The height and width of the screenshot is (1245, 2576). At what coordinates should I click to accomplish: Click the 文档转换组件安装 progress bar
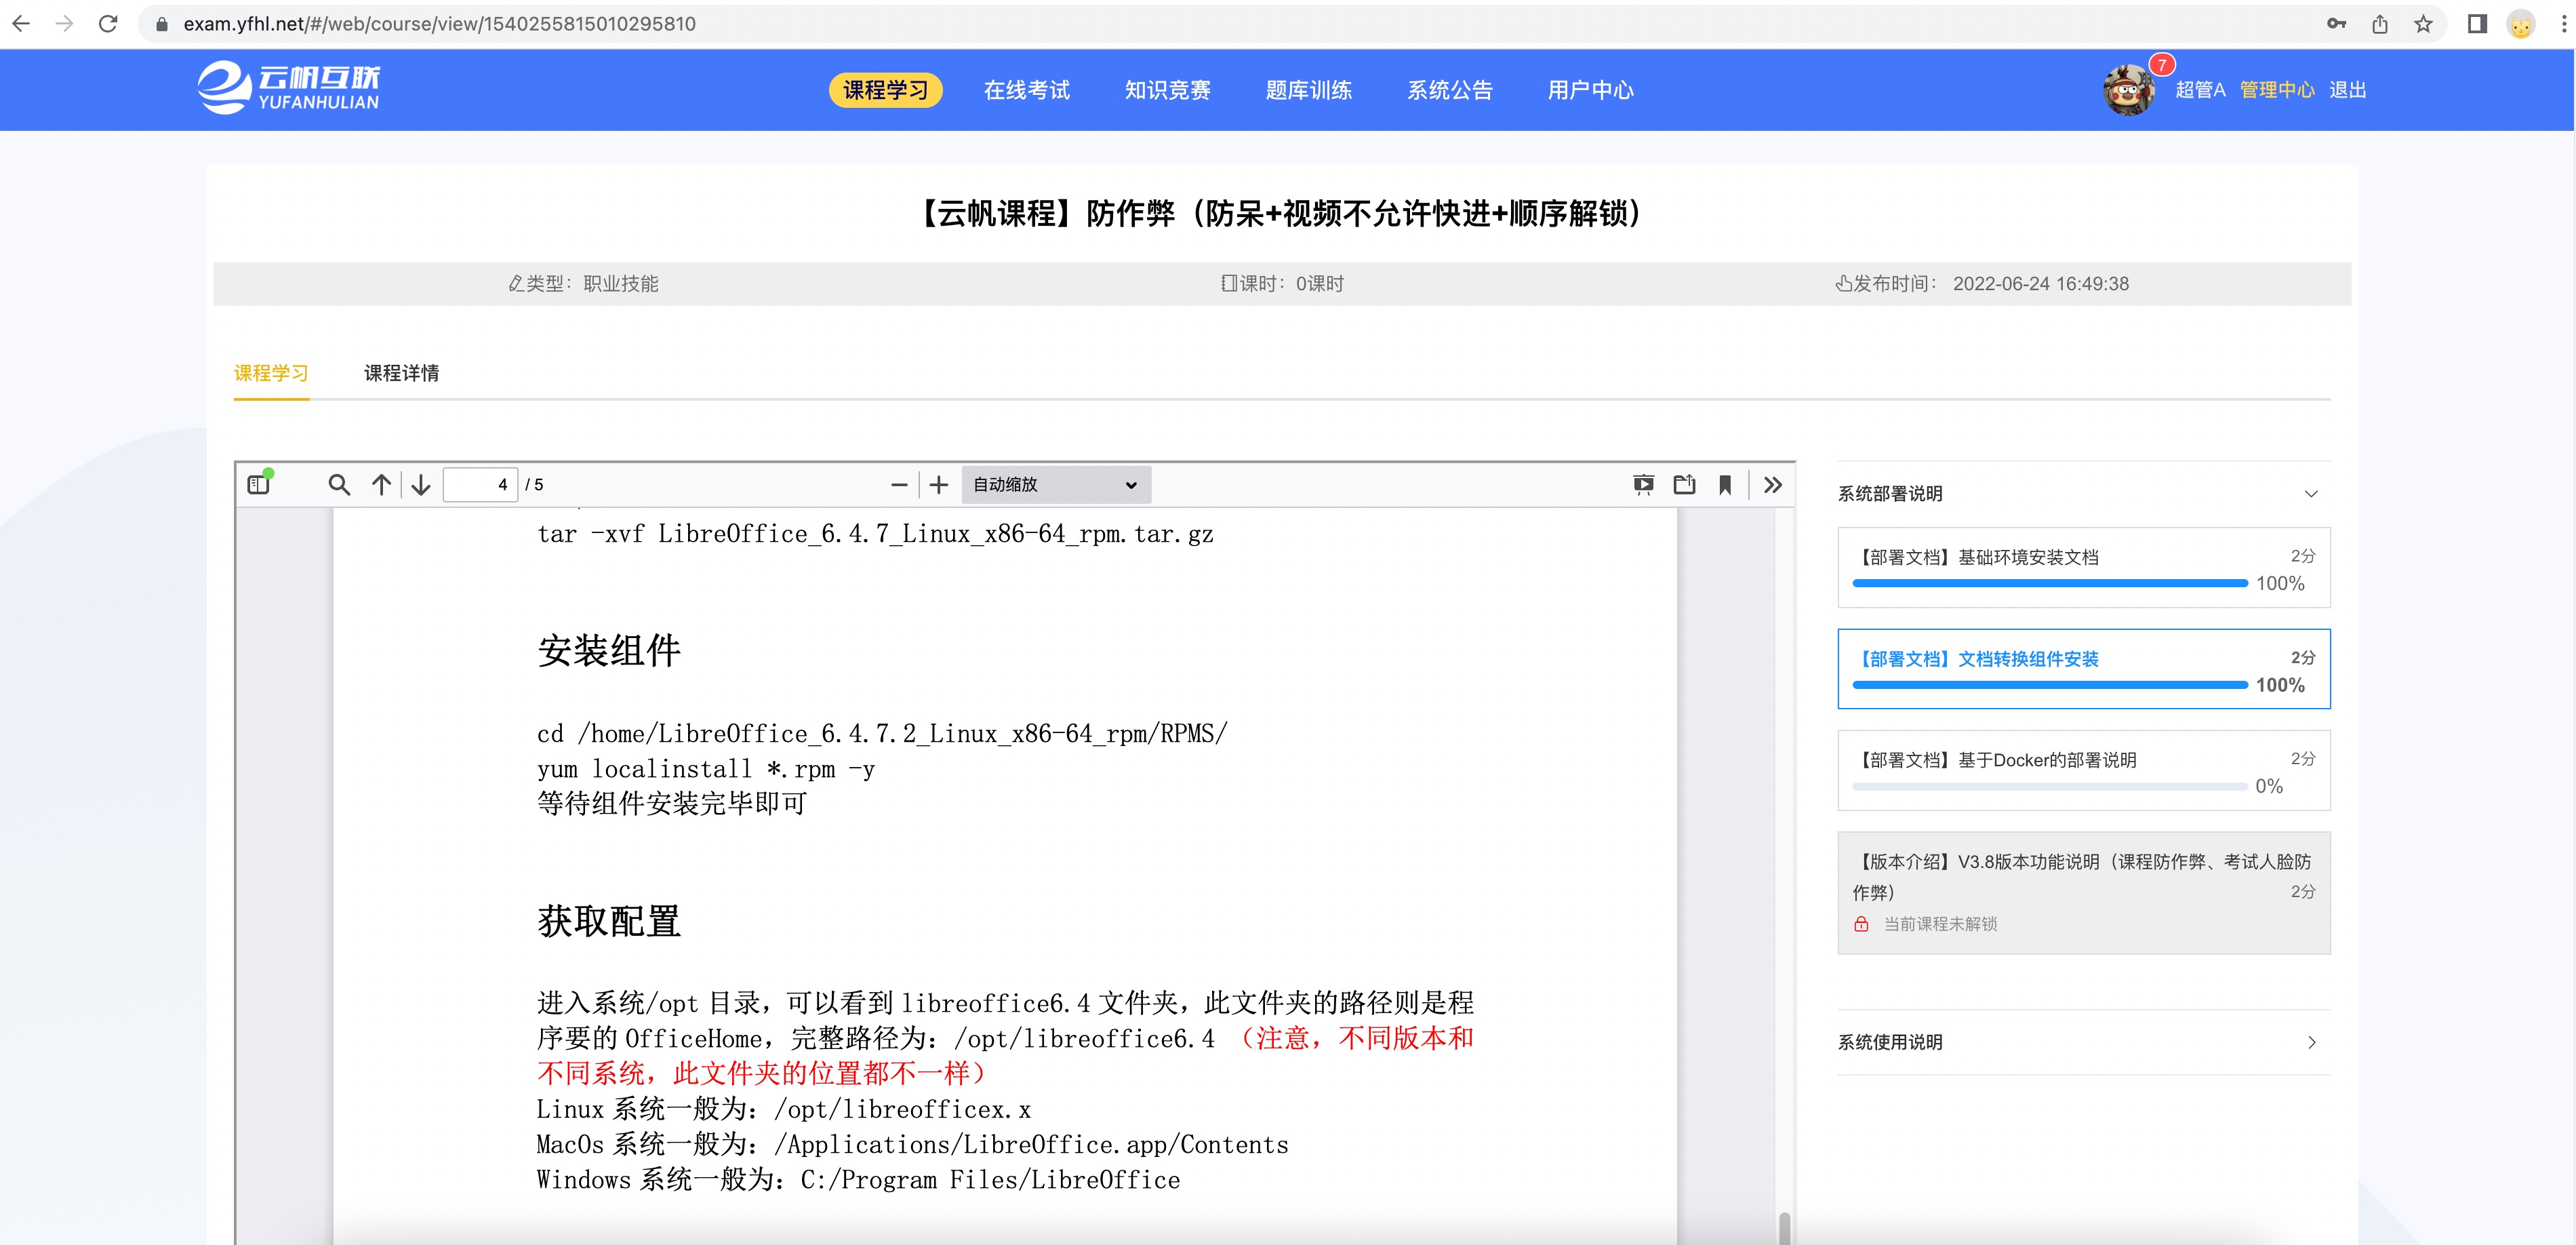click(x=2050, y=685)
